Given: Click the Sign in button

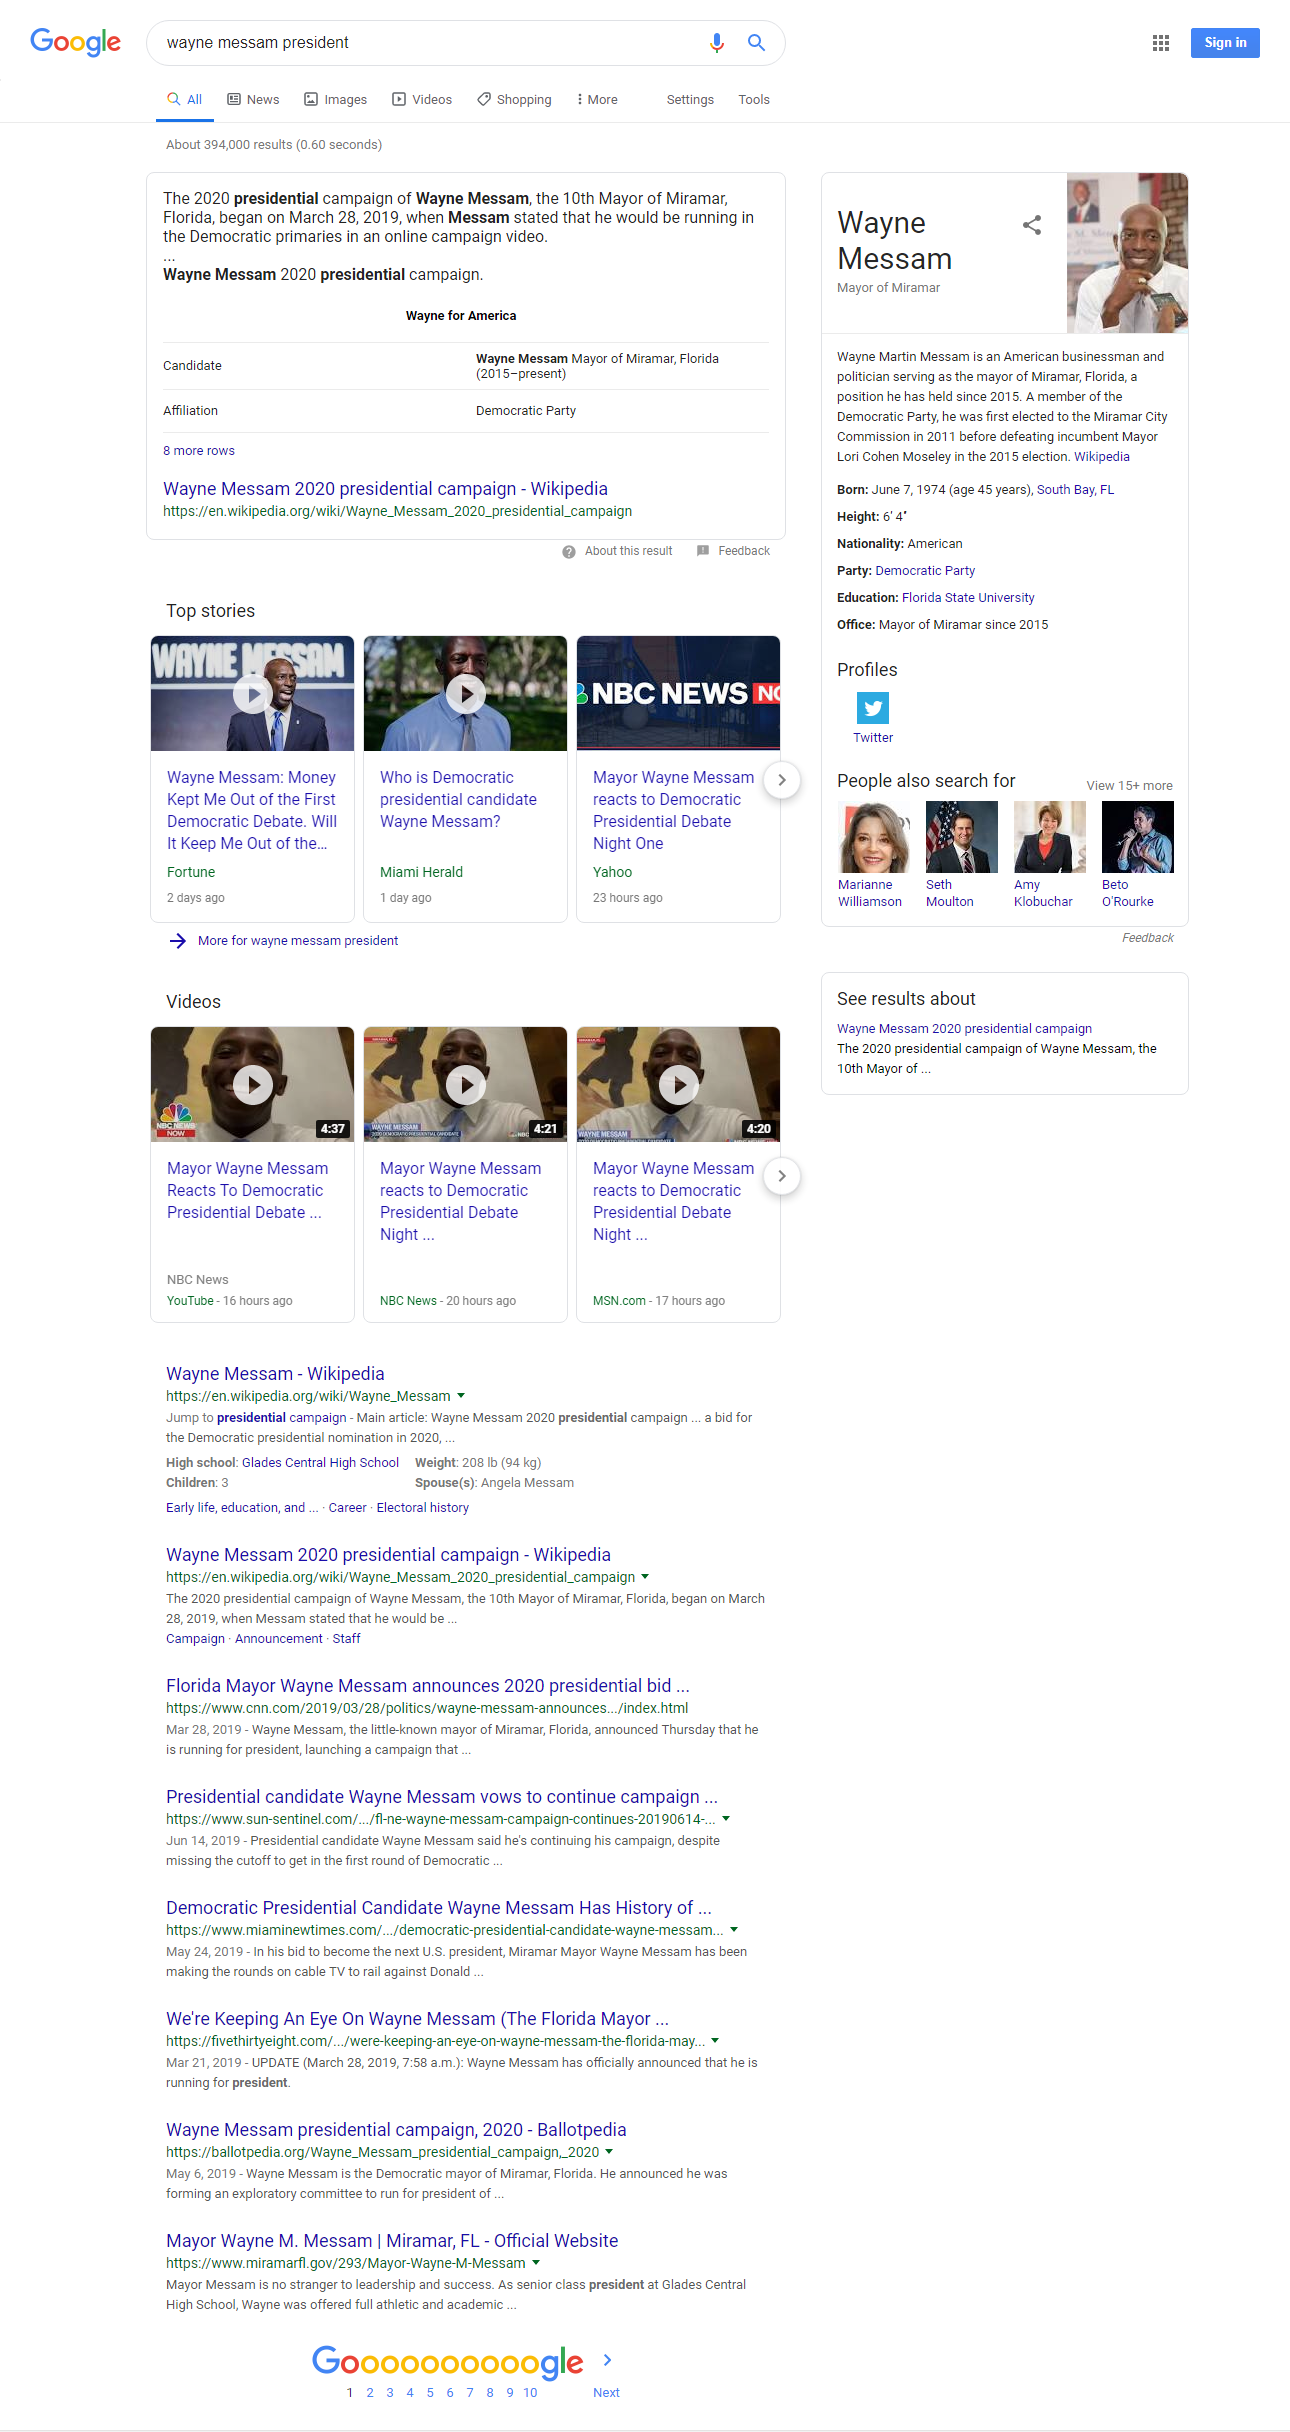Looking at the screenshot, I should (1225, 43).
